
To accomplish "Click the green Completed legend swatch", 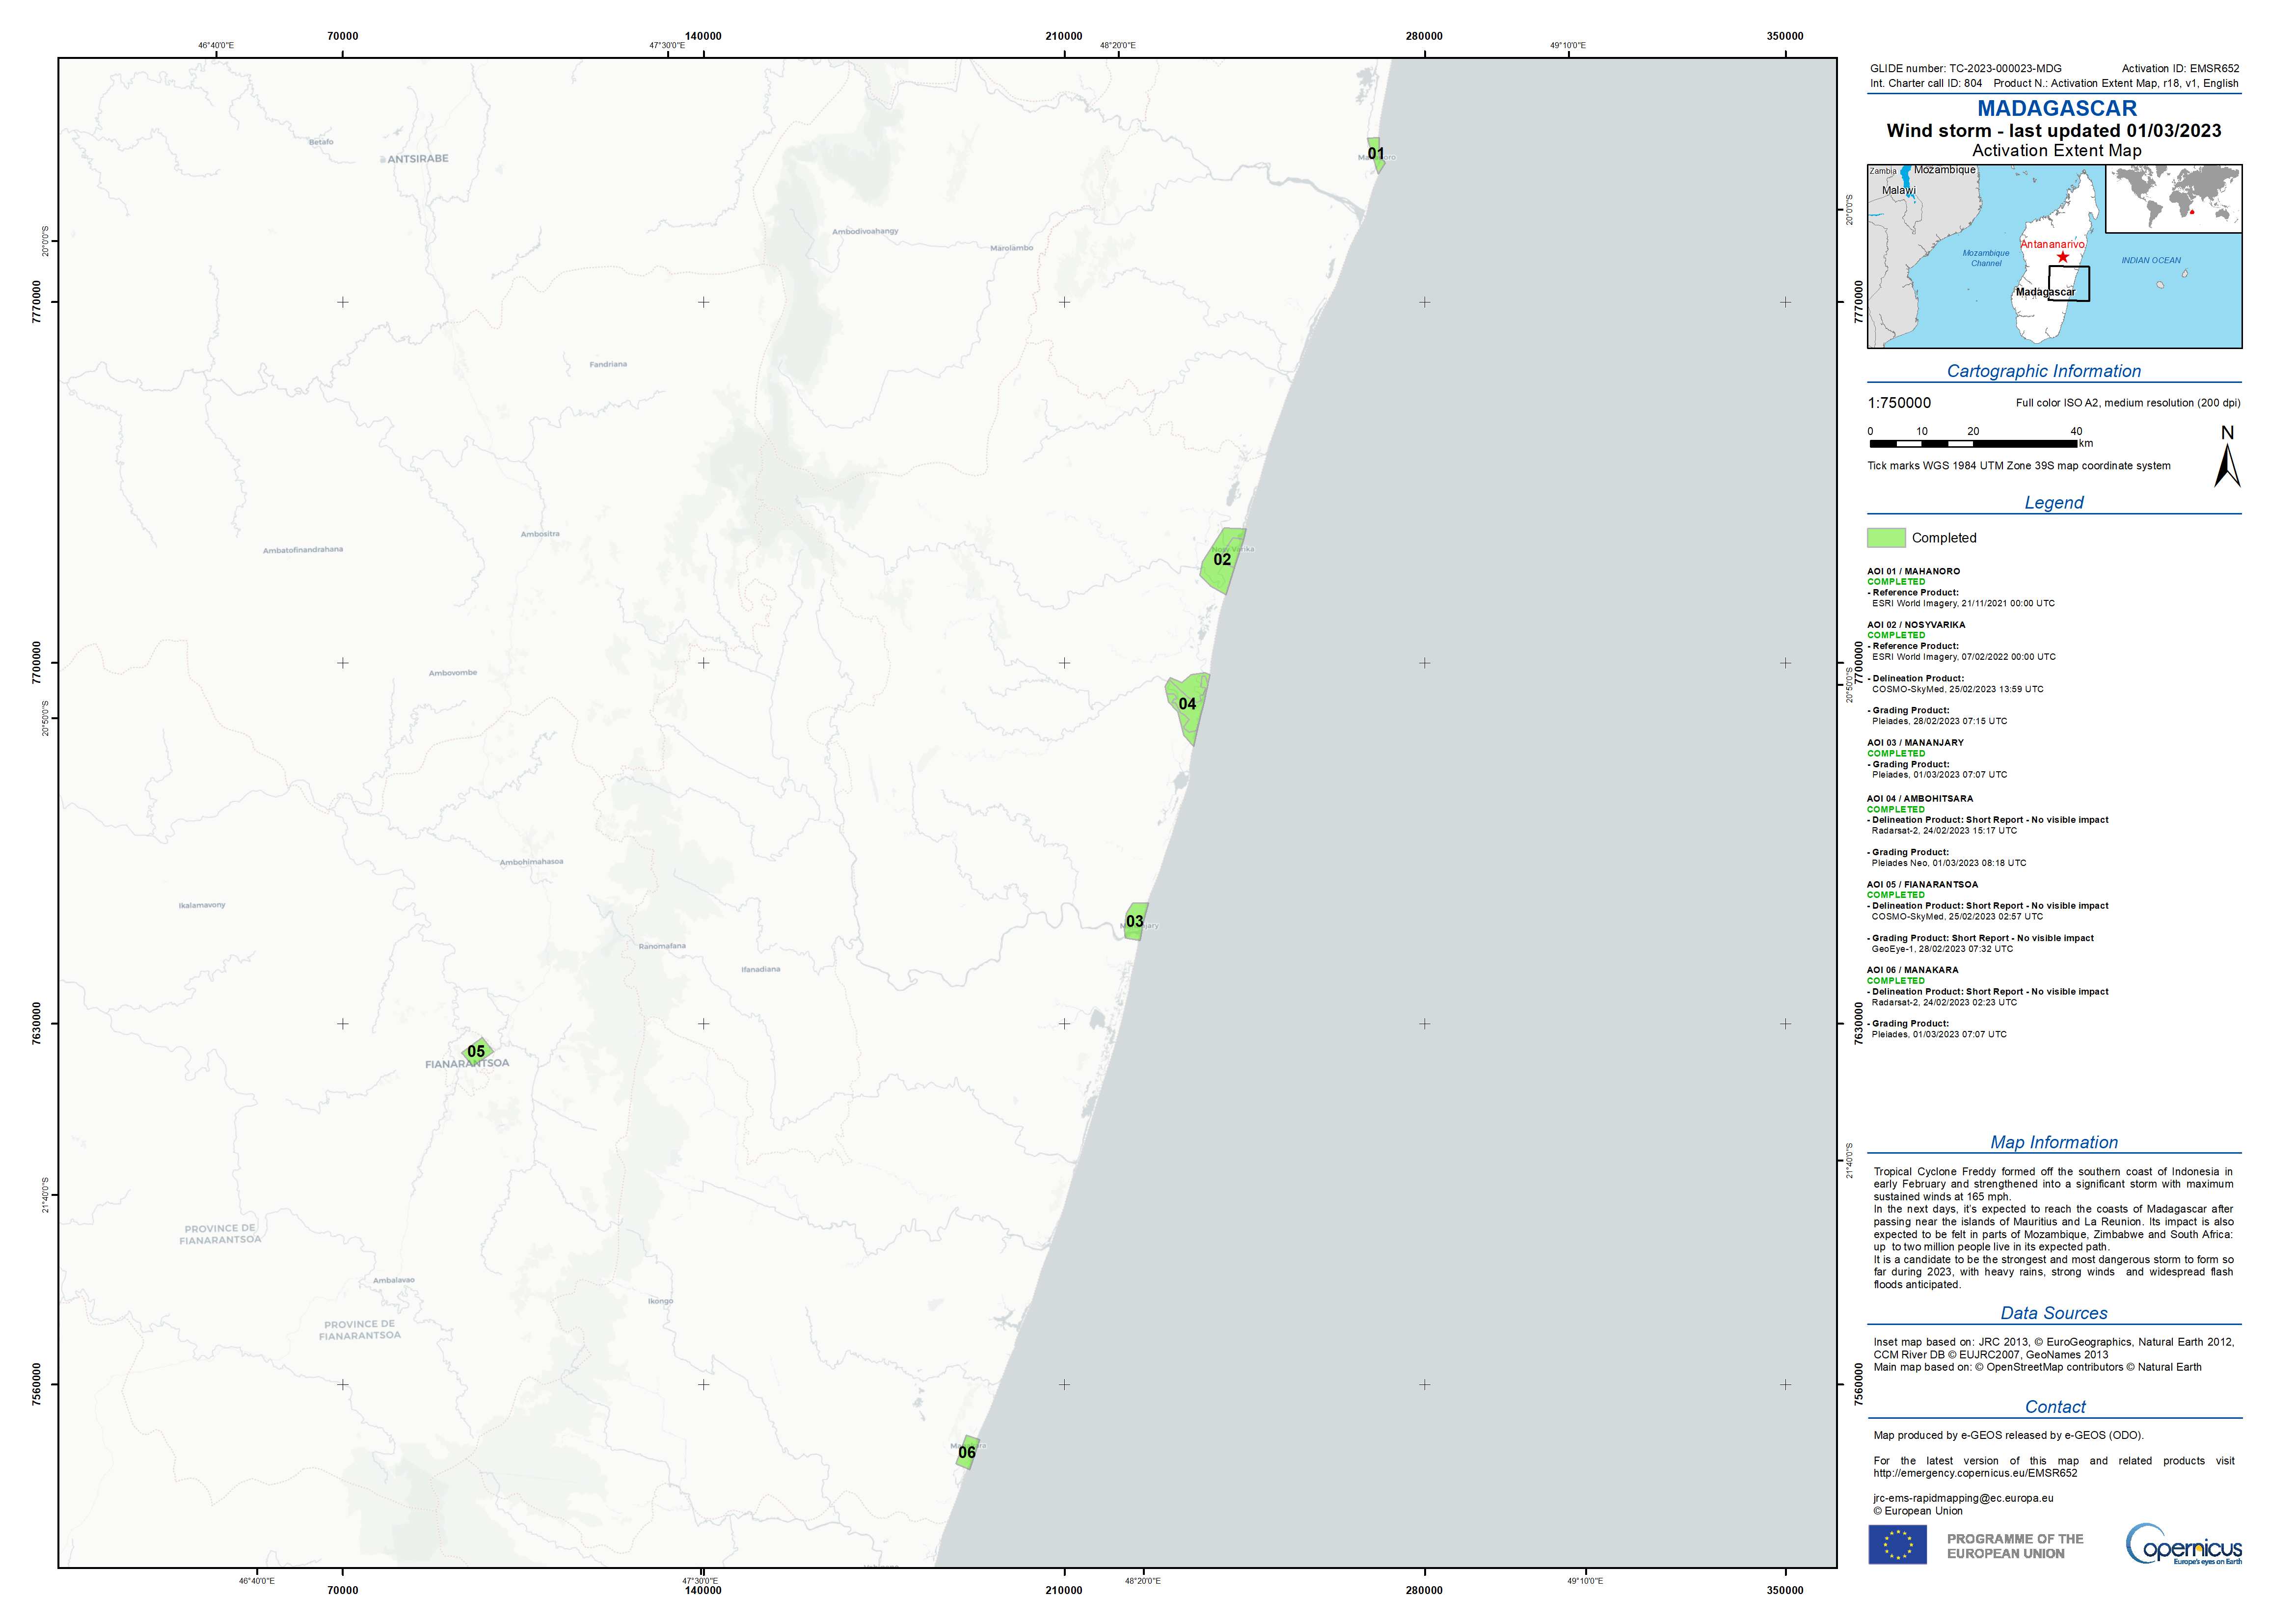I will coord(1886,538).
